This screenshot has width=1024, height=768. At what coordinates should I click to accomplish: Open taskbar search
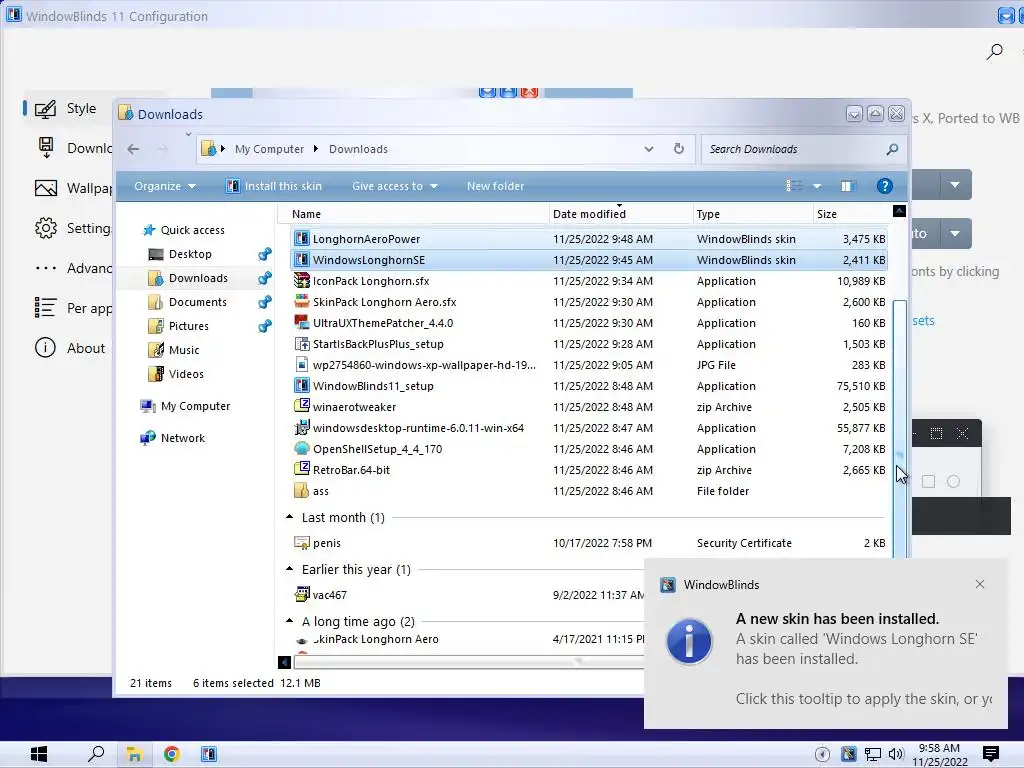pyautogui.click(x=96, y=754)
